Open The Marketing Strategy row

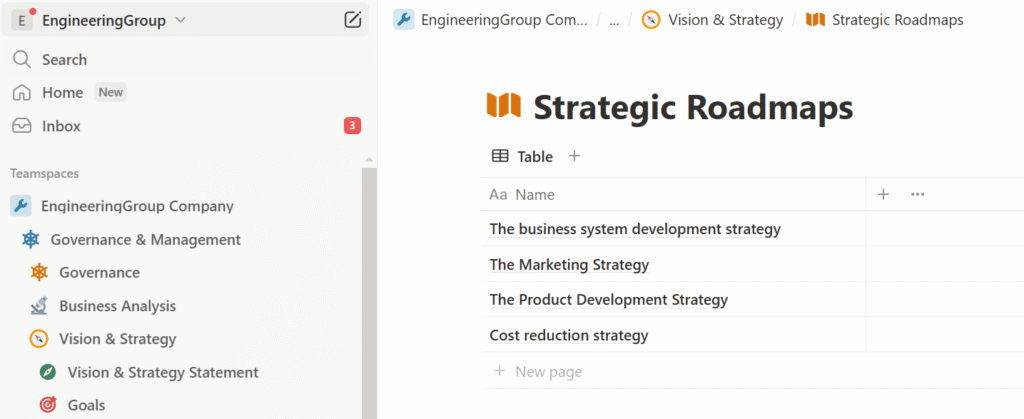pyautogui.click(x=569, y=265)
